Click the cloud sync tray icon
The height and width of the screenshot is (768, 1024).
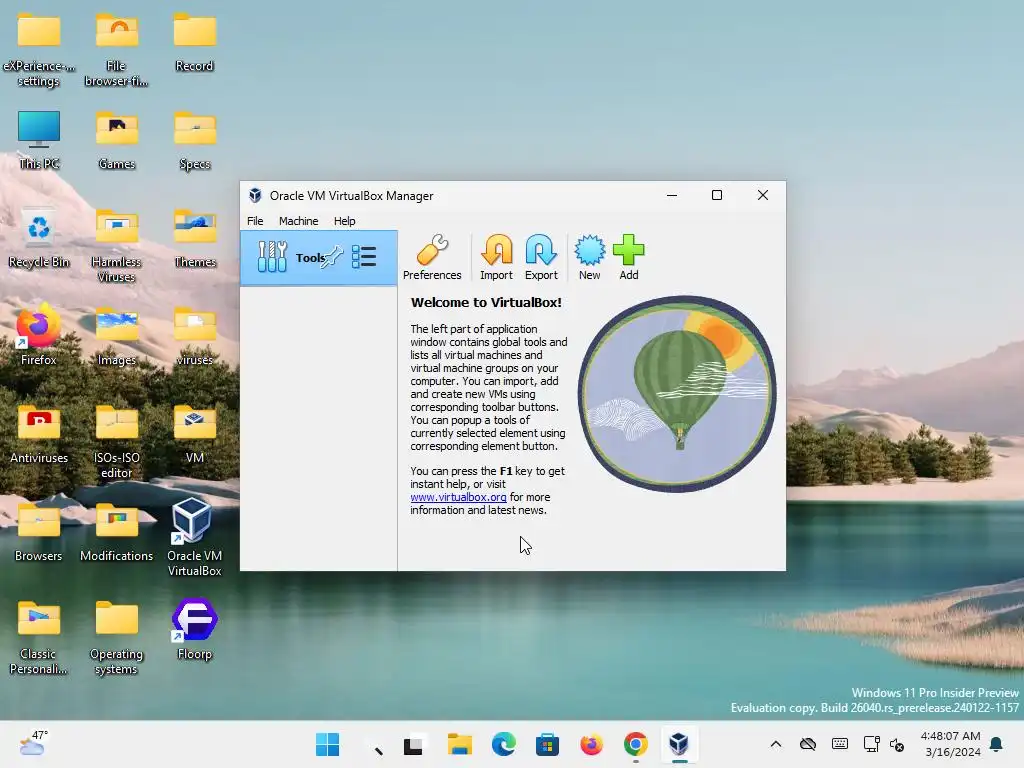click(808, 744)
